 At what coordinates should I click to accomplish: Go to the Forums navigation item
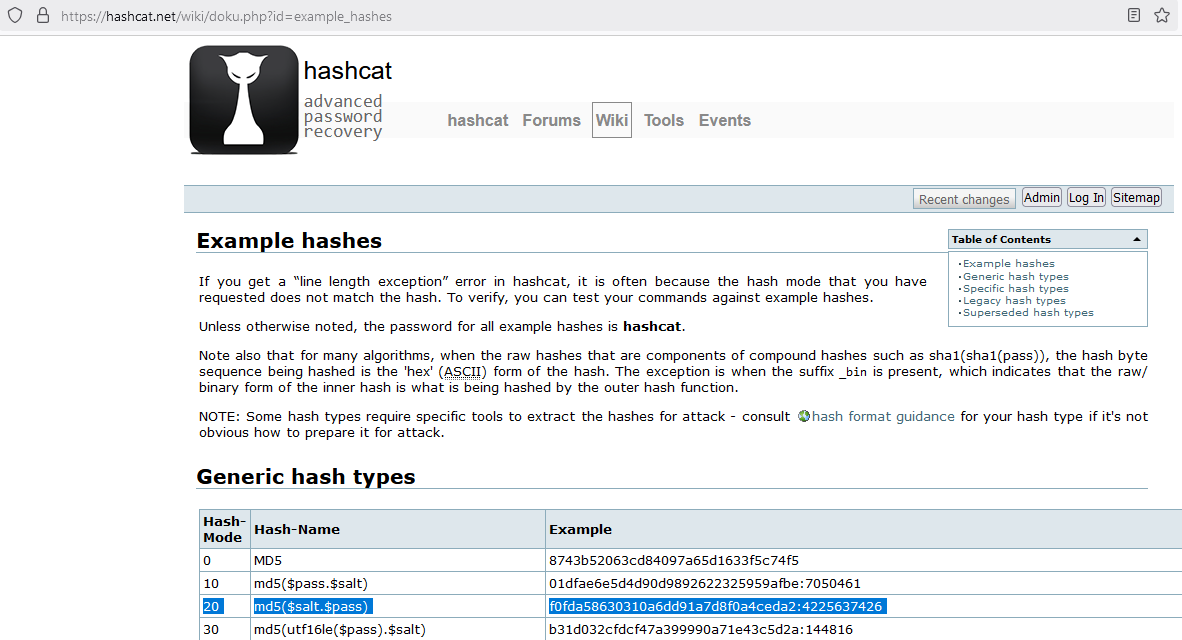tap(552, 121)
